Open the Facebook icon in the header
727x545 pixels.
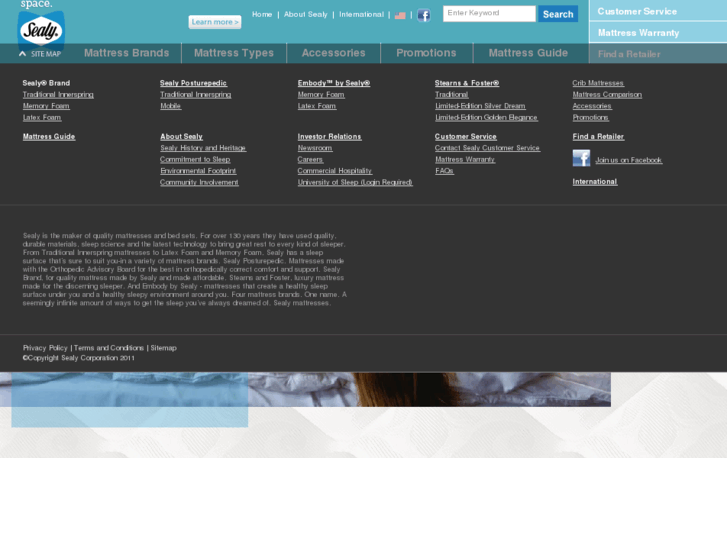[x=424, y=15]
